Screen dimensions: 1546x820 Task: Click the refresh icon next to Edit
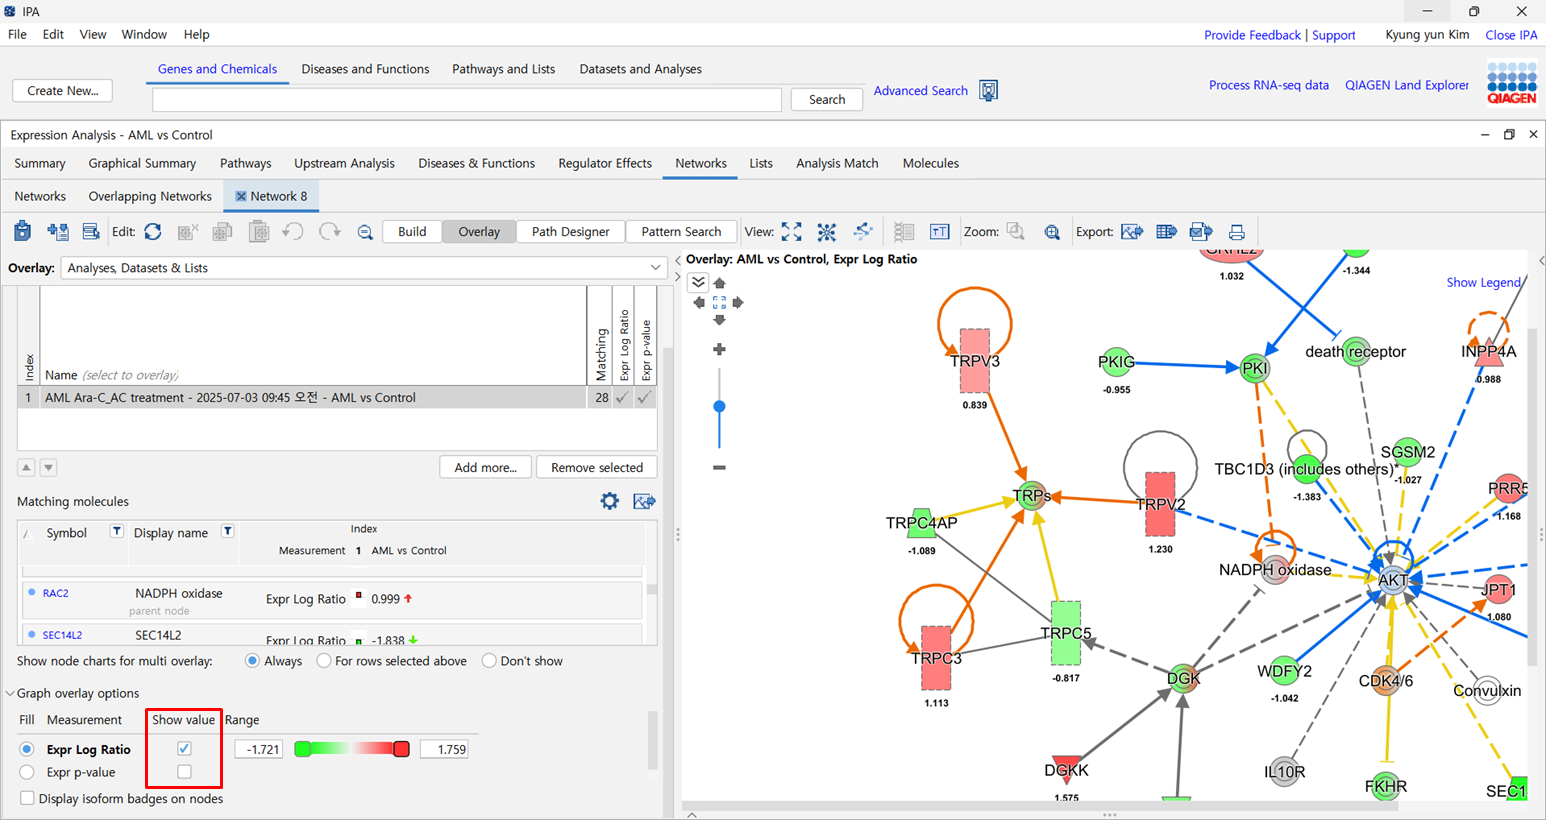153,231
